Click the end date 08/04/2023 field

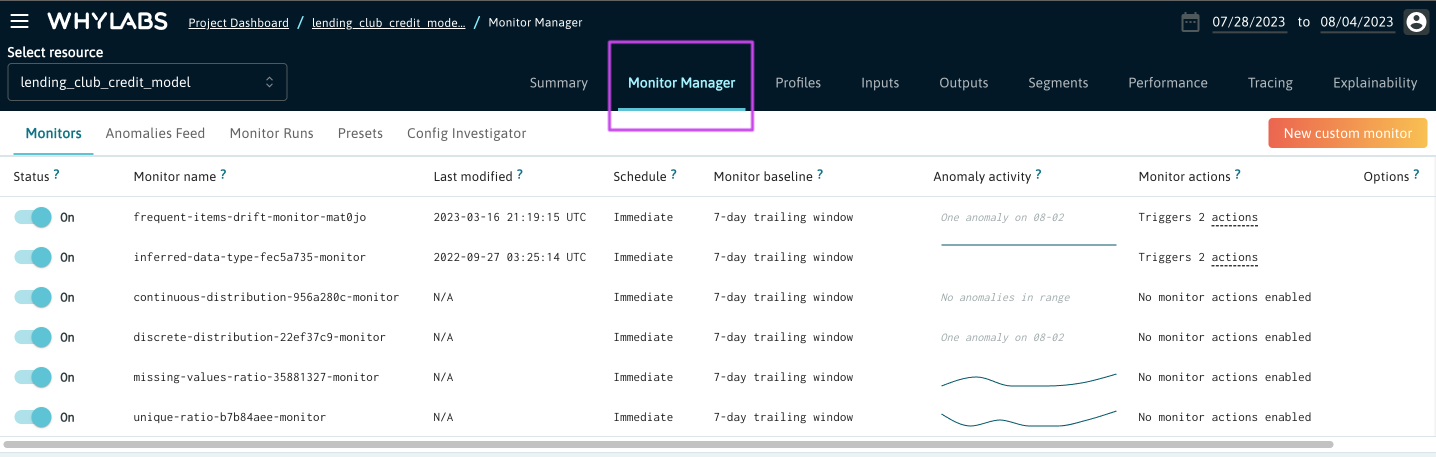tap(1356, 22)
